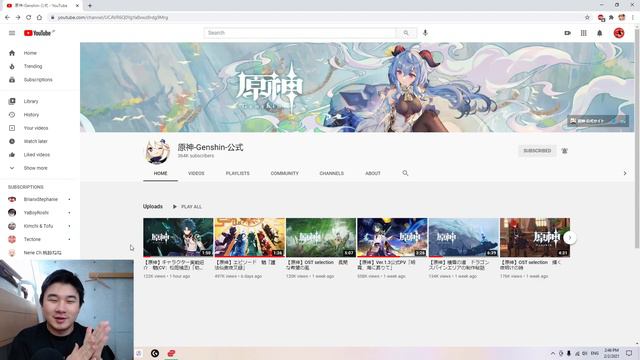The height and width of the screenshot is (360, 640).
Task: Open BriansStephanie subscription channel
Action: tap(40, 199)
